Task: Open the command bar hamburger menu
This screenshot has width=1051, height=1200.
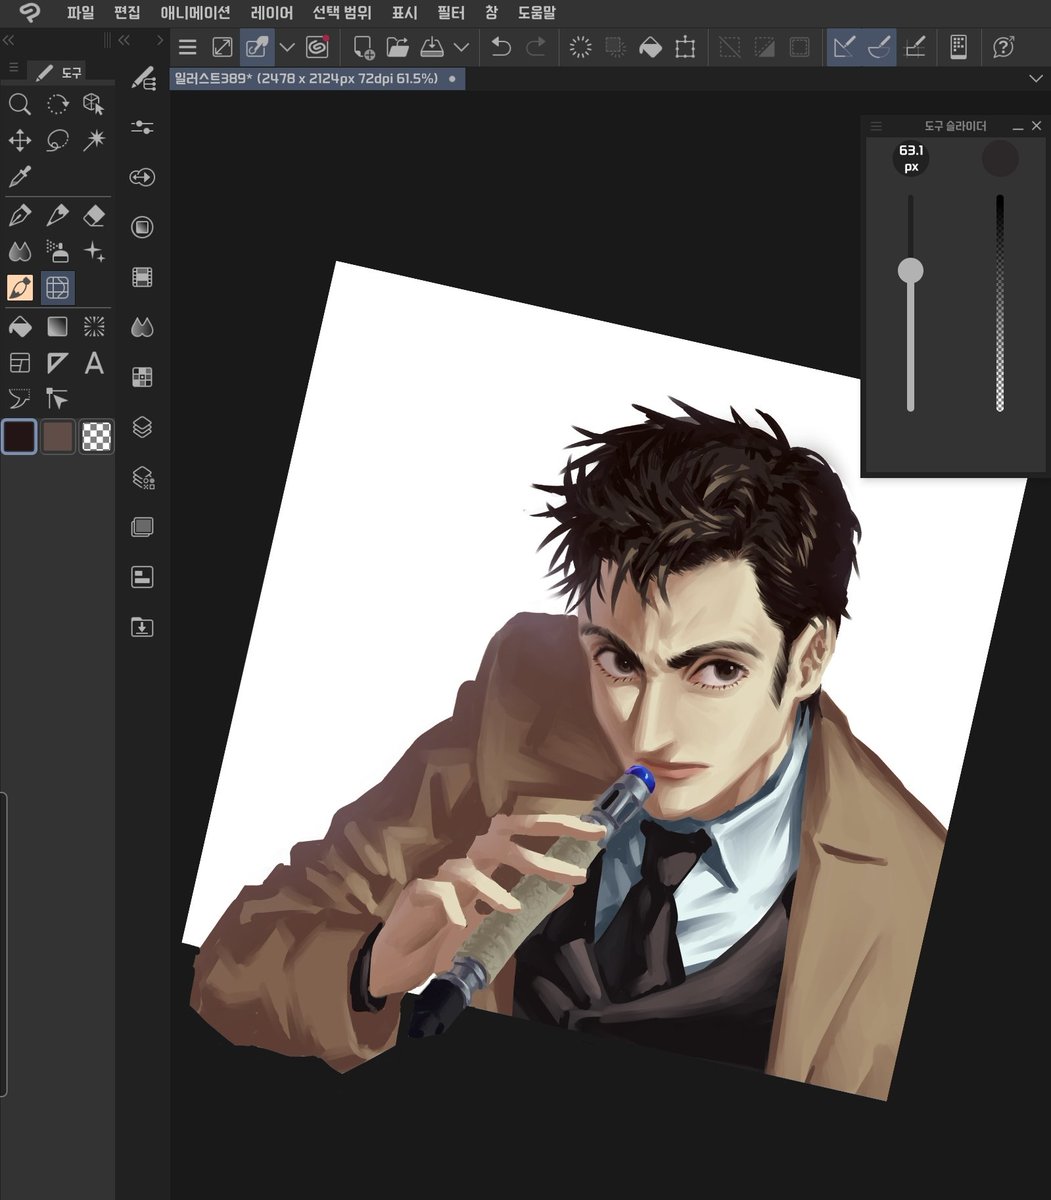Action: [187, 47]
